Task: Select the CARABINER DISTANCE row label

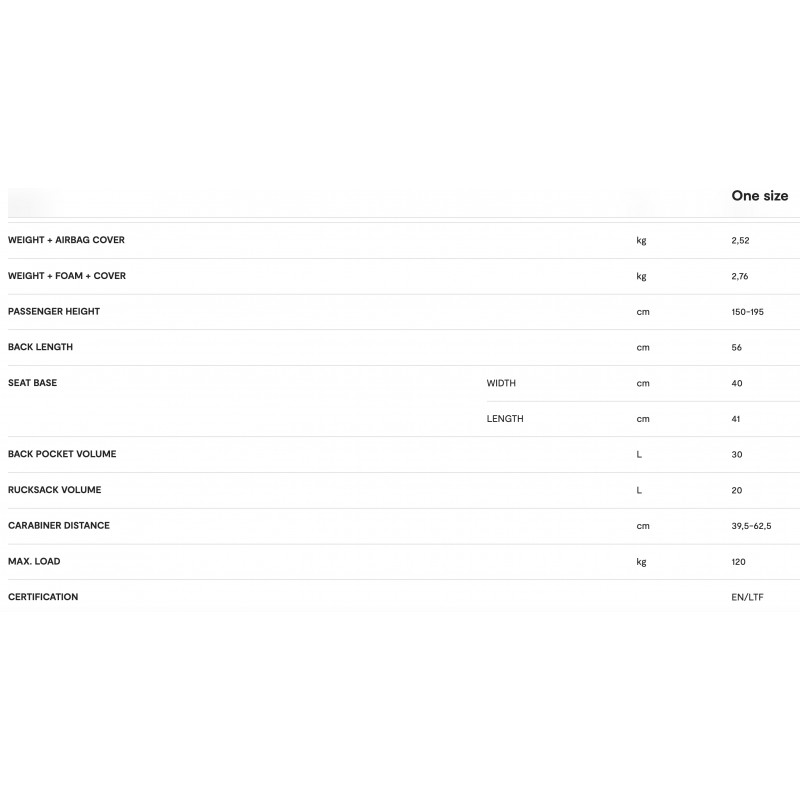Action: [x=59, y=525]
